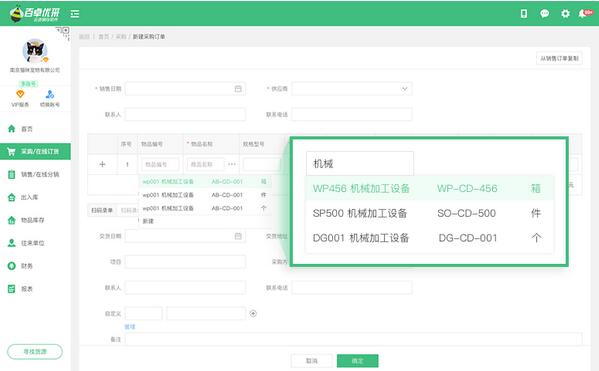Click the switch account icon in the sidebar
This screenshot has width=599, height=371.
click(50, 94)
